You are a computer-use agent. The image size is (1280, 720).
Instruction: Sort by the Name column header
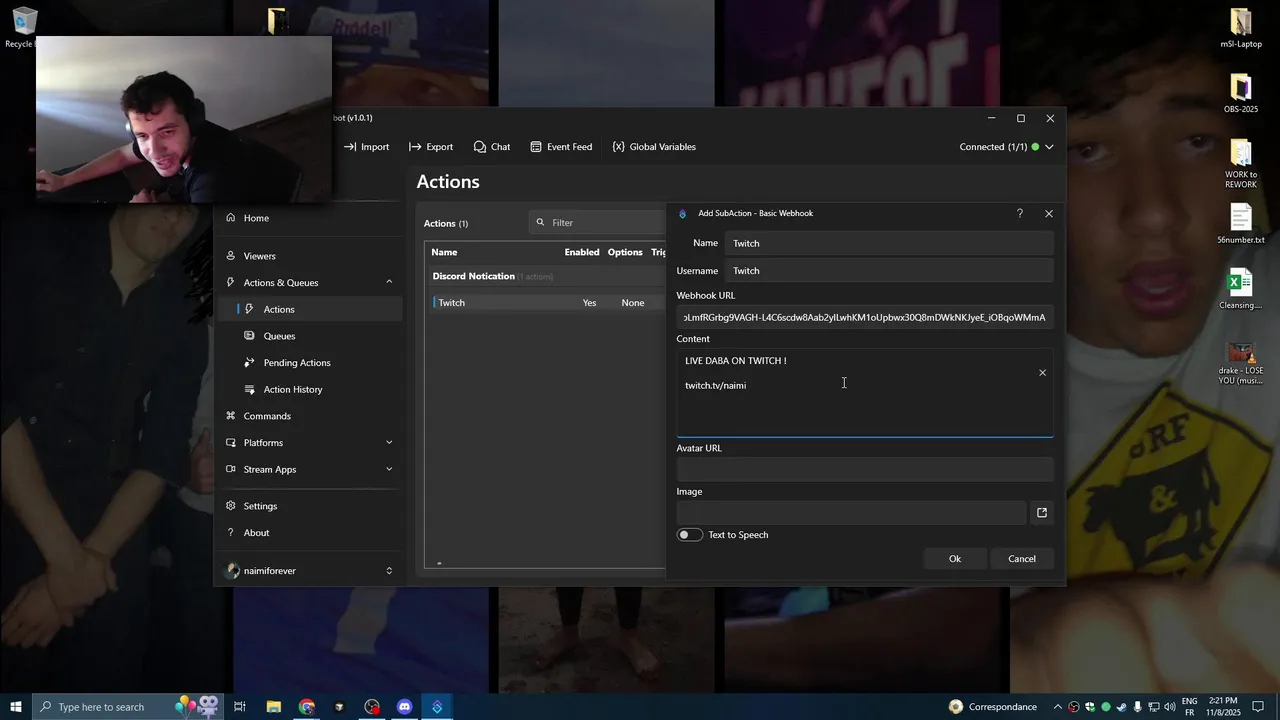(444, 252)
